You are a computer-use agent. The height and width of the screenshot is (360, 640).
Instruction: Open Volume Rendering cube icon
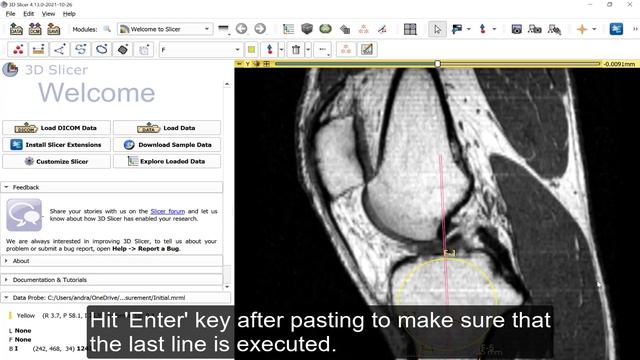[x=307, y=29]
